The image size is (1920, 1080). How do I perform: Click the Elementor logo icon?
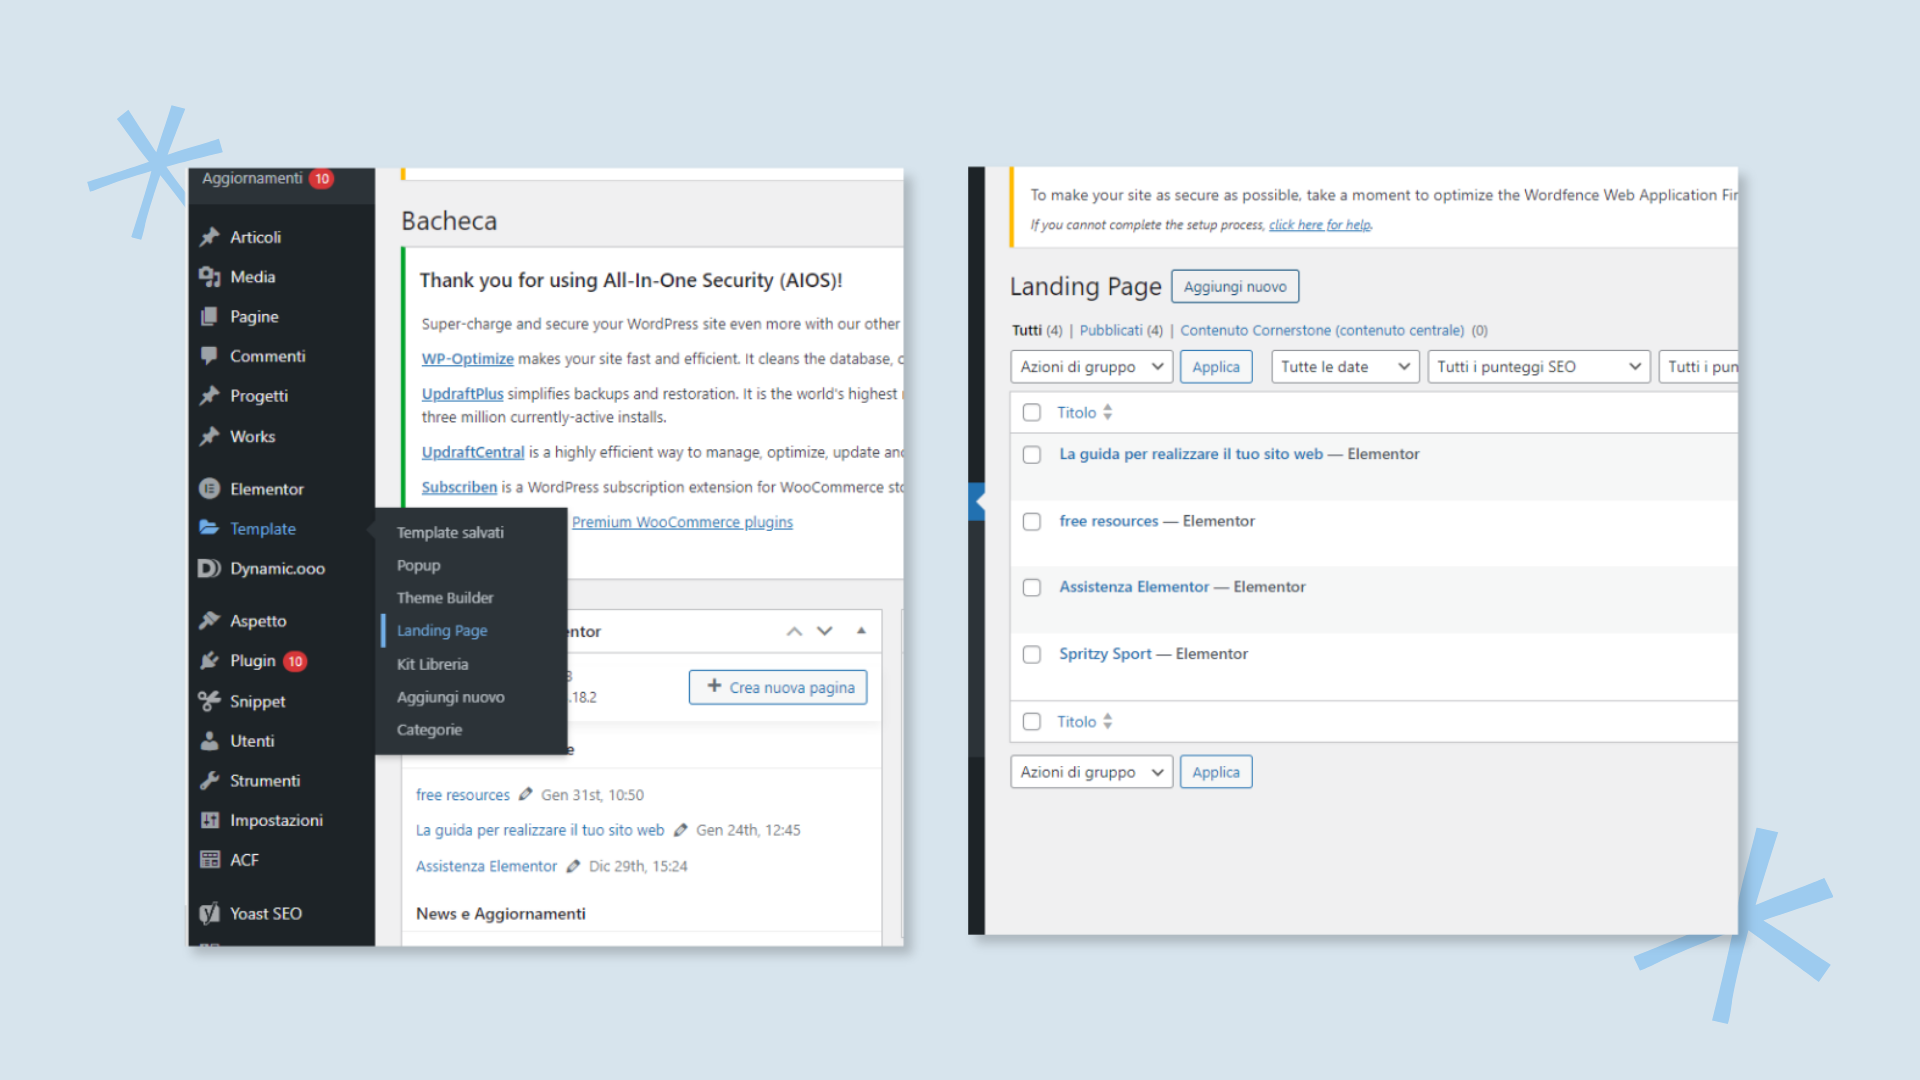(209, 488)
